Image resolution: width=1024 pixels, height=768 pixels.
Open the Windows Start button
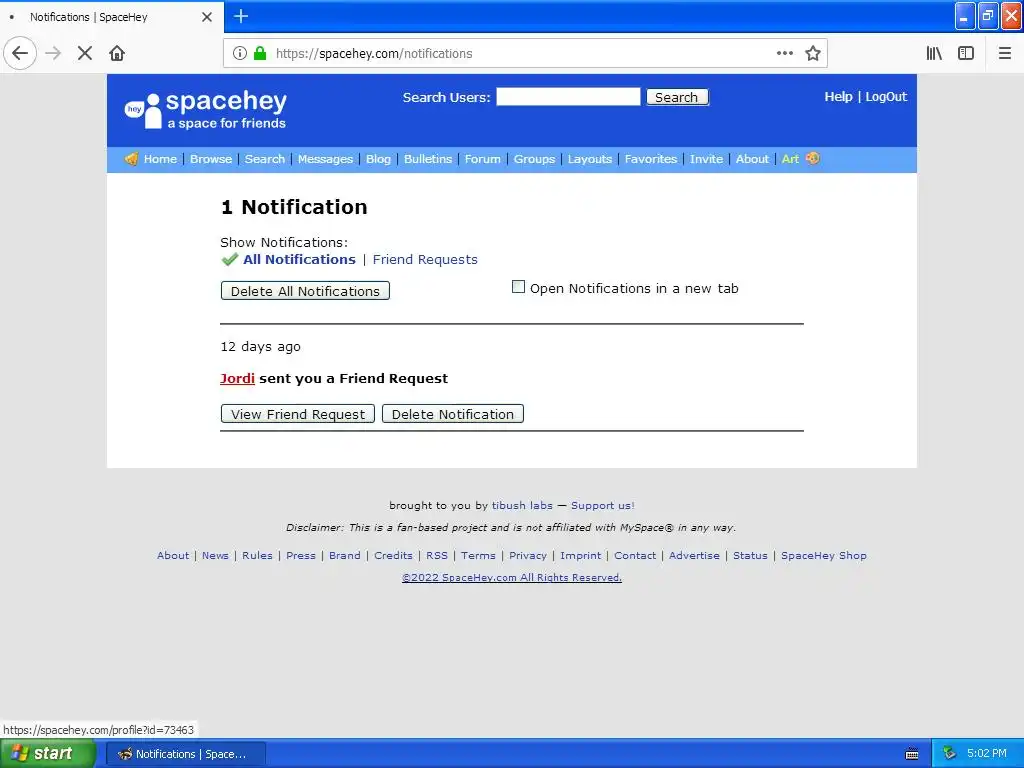47,754
